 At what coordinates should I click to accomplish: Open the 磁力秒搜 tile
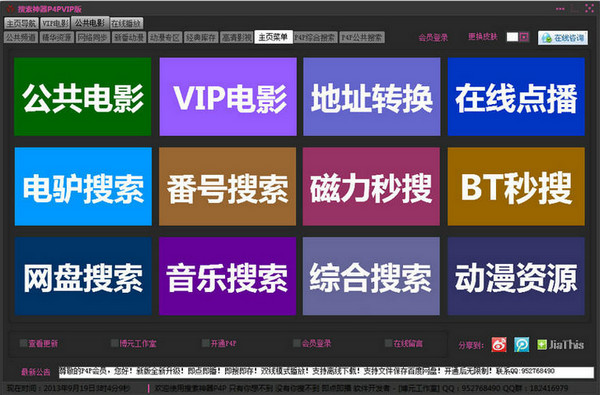371,186
